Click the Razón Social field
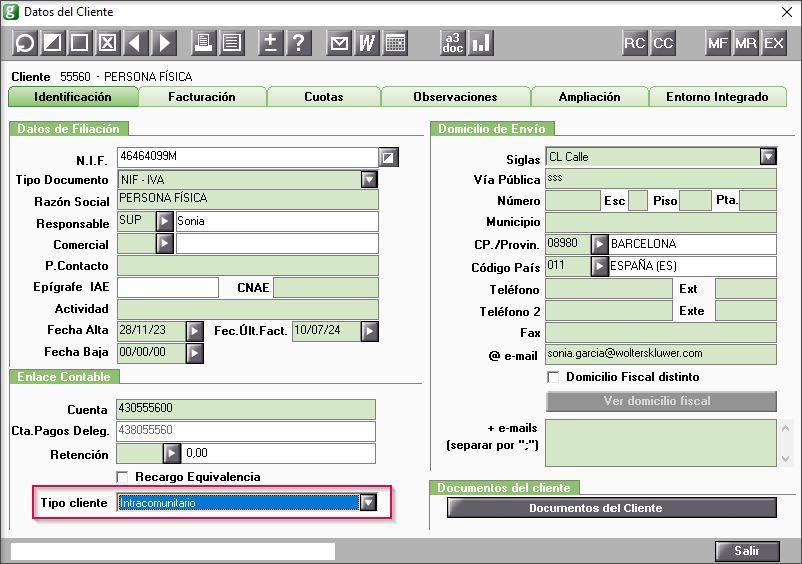Image resolution: width=802 pixels, height=564 pixels. tap(248, 199)
